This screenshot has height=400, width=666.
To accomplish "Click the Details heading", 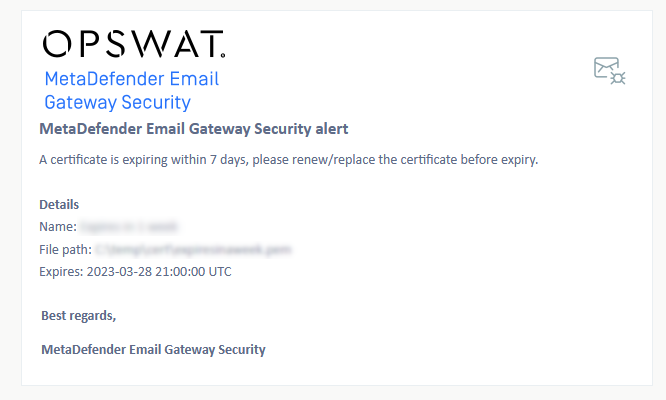I will click(59, 205).
